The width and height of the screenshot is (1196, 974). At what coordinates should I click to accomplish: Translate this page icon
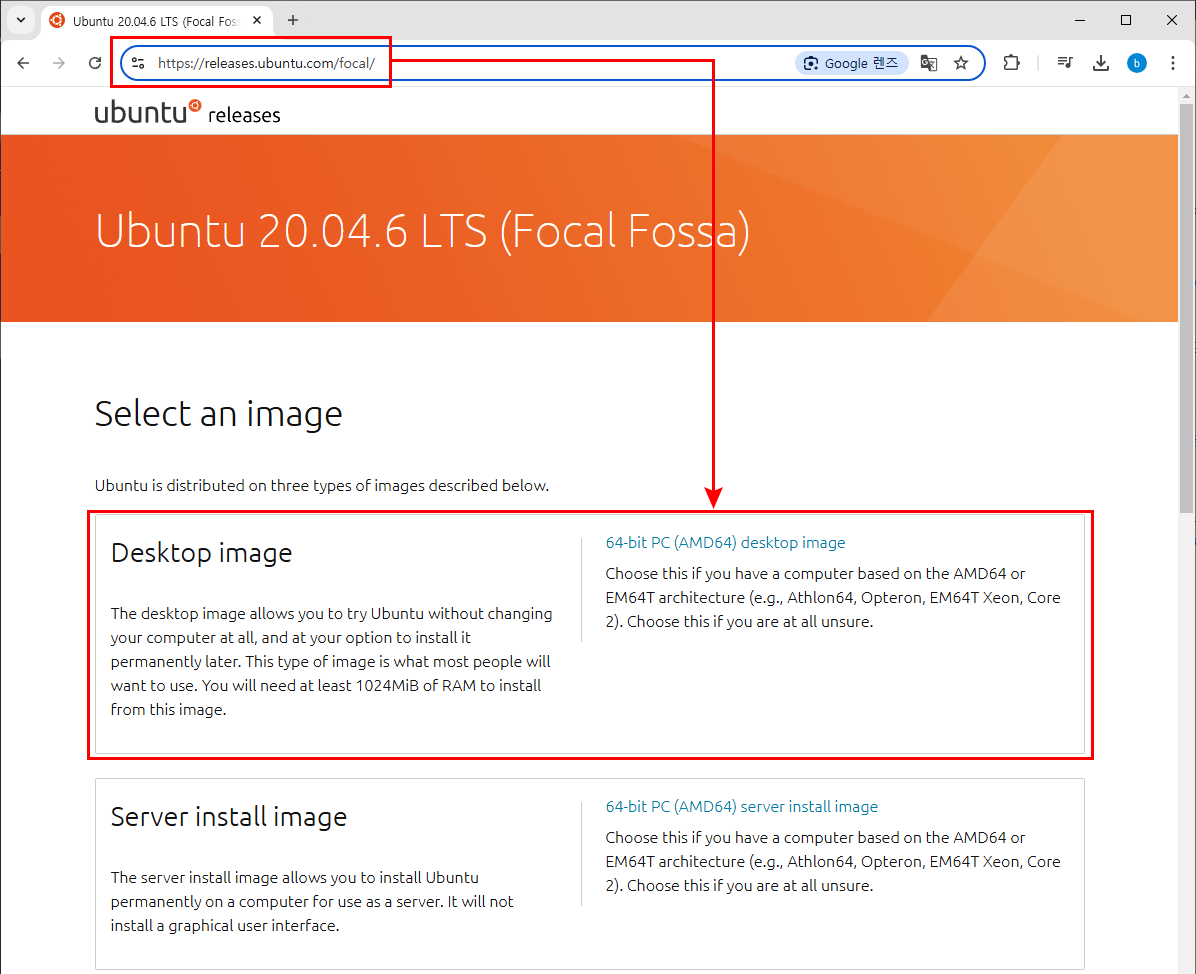[928, 63]
